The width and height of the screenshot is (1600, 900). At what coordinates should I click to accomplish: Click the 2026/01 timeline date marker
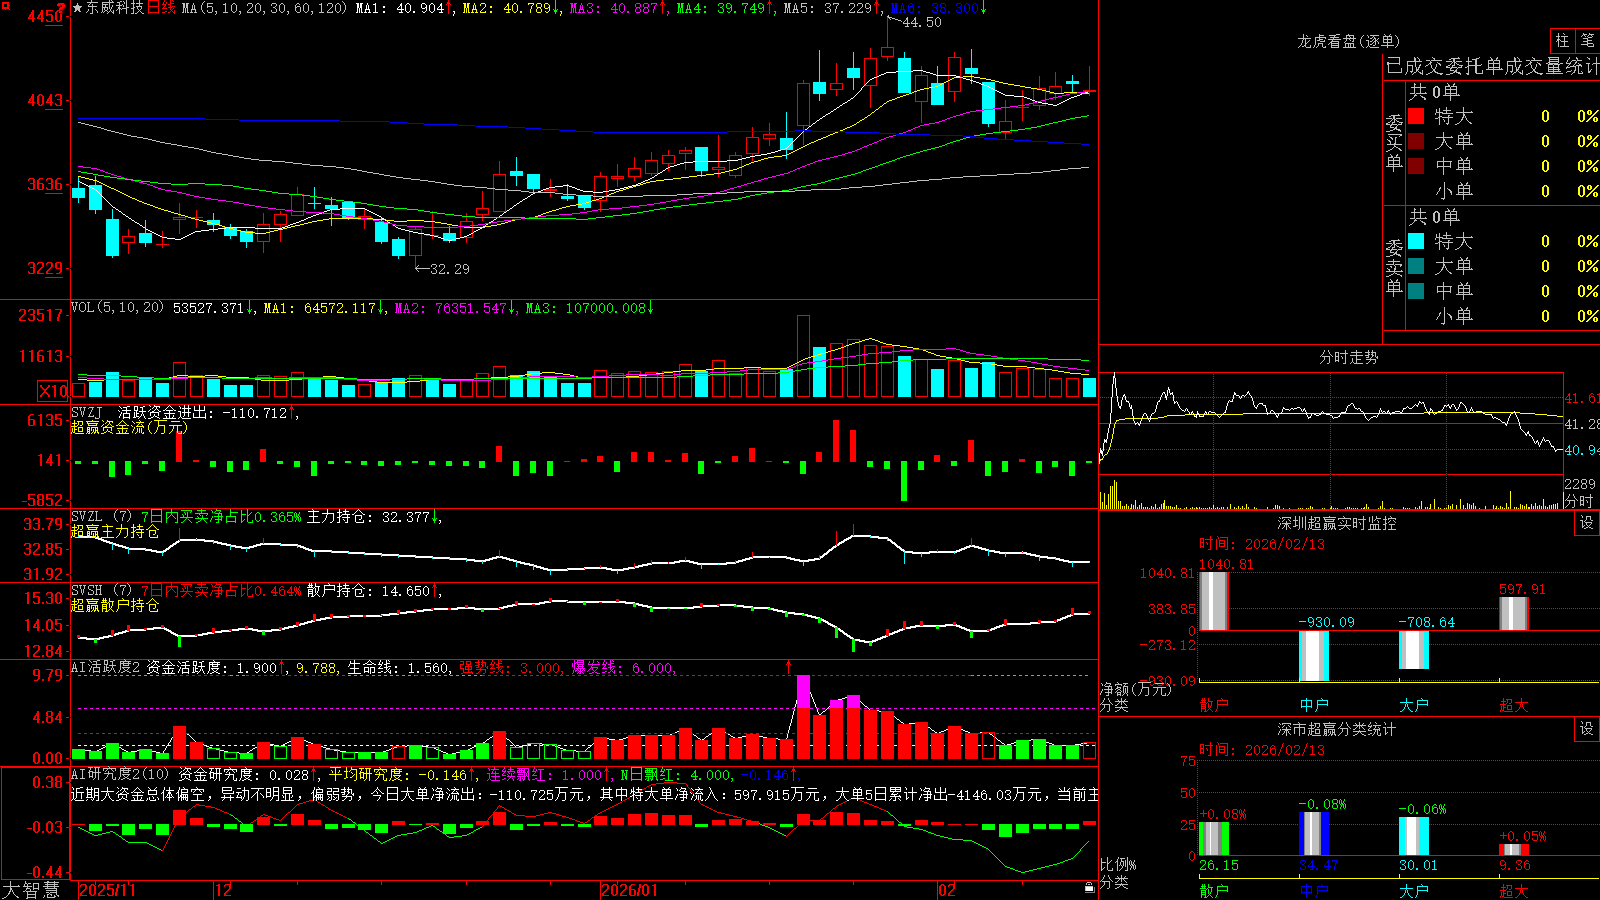(x=630, y=890)
